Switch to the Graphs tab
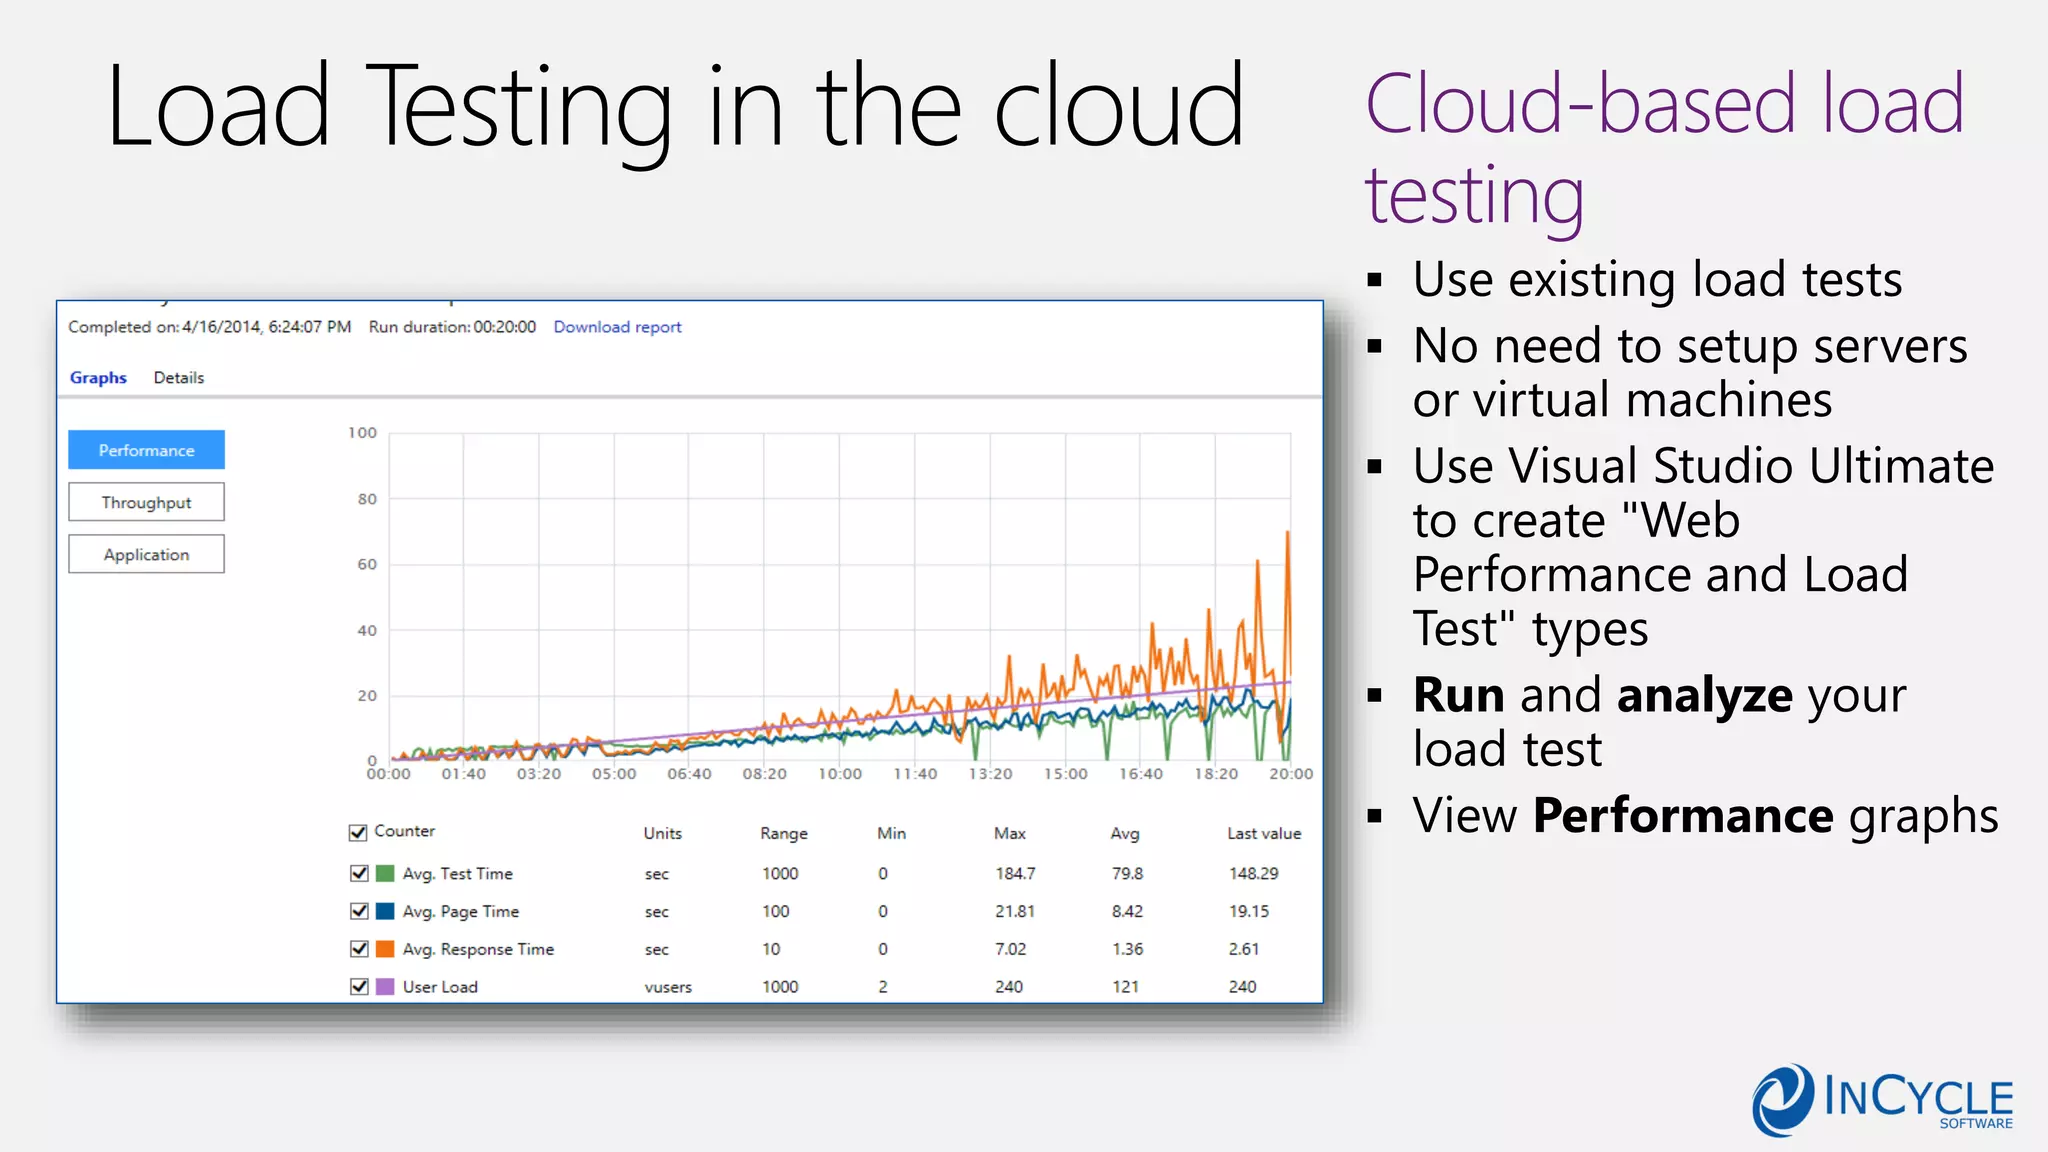This screenshot has width=2048, height=1152. point(98,378)
